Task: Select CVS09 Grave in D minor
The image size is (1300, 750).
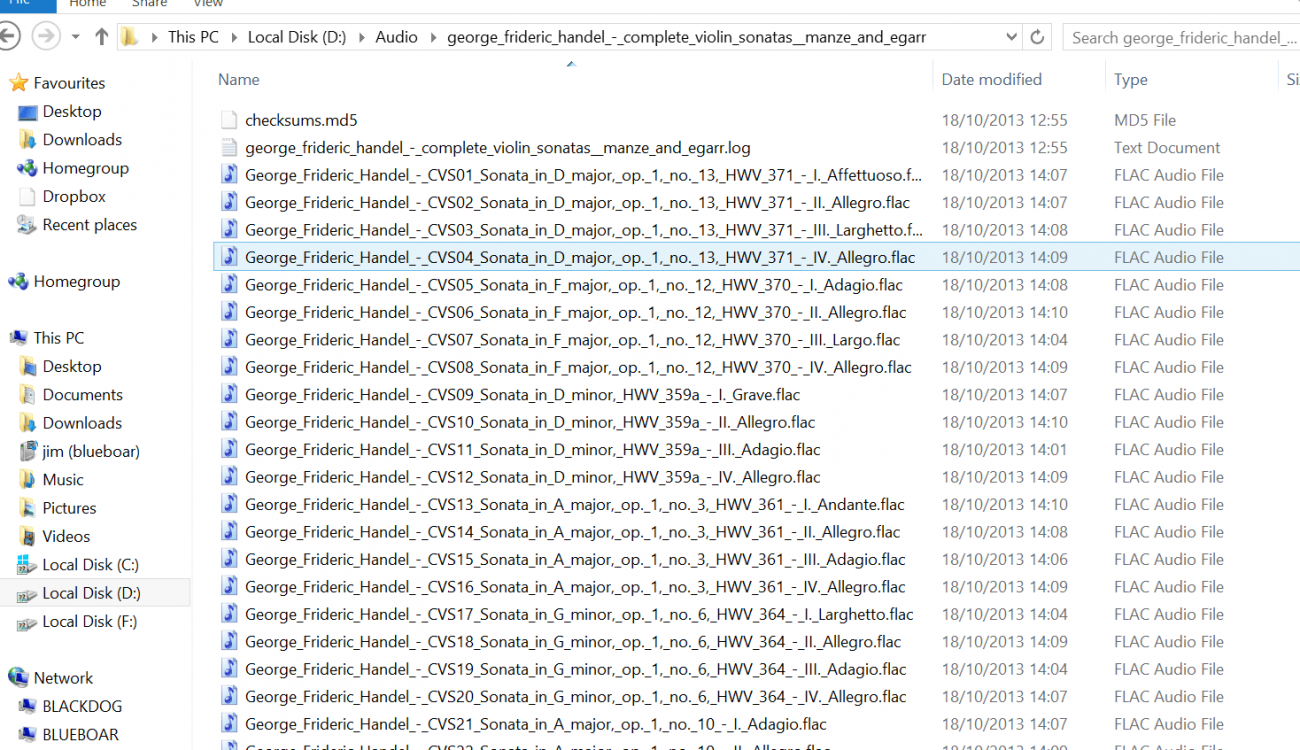Action: click(523, 395)
